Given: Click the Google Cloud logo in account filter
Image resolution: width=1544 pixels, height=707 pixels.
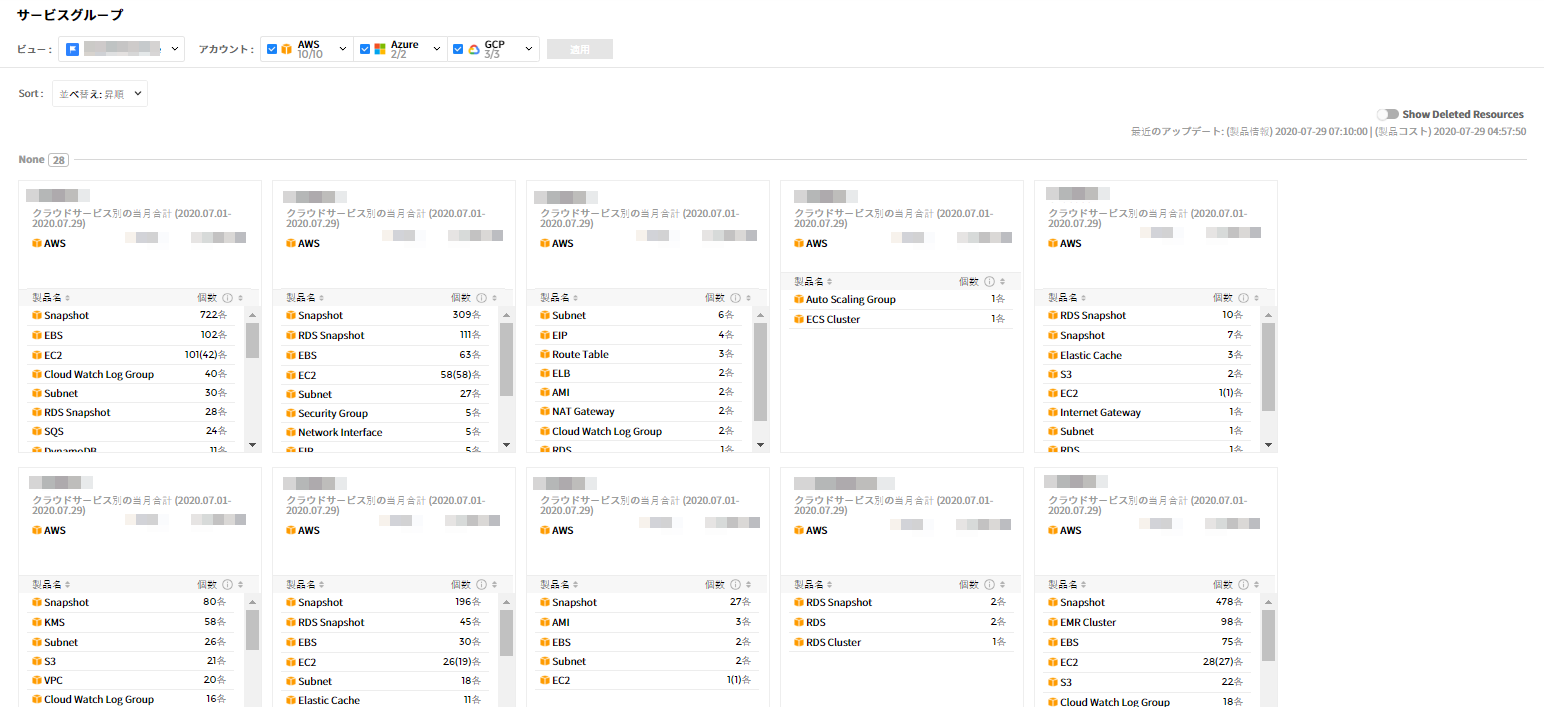Looking at the screenshot, I should coord(473,50).
